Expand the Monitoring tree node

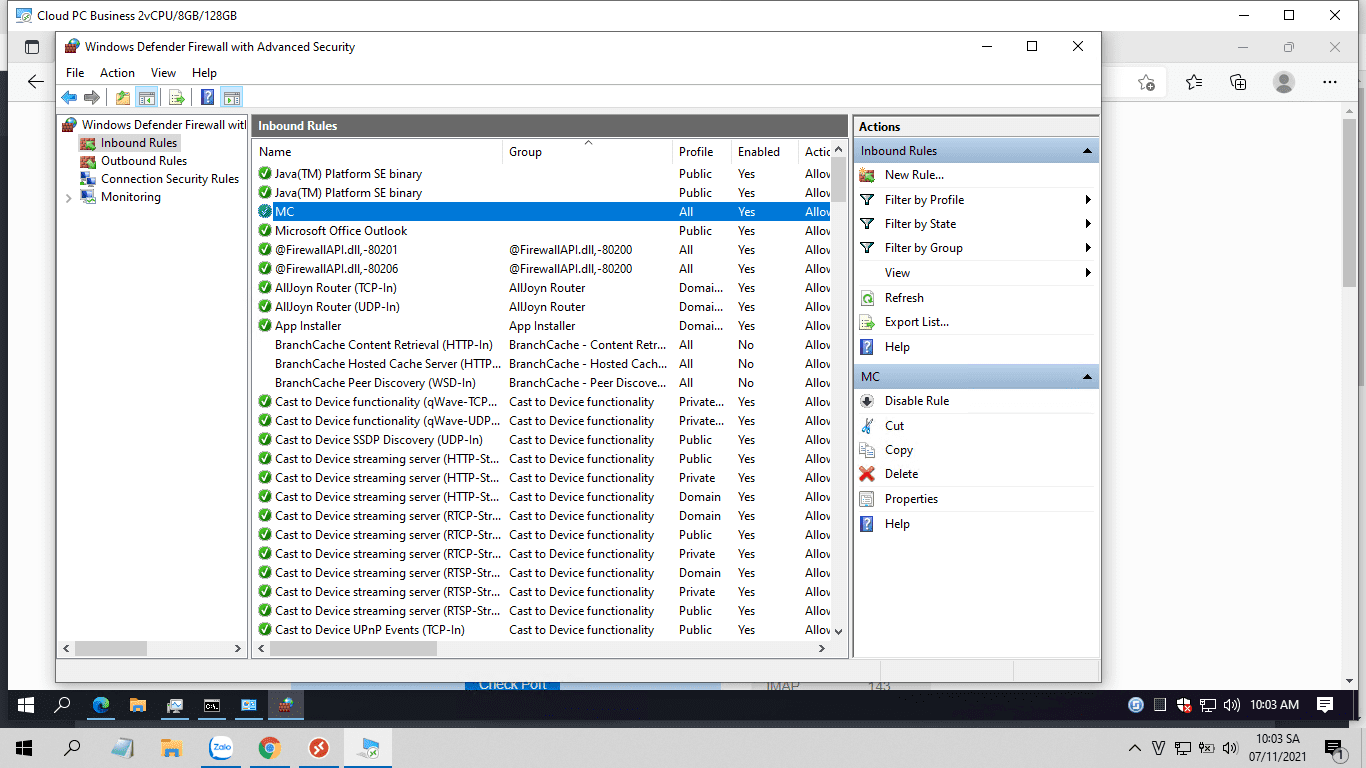point(68,198)
